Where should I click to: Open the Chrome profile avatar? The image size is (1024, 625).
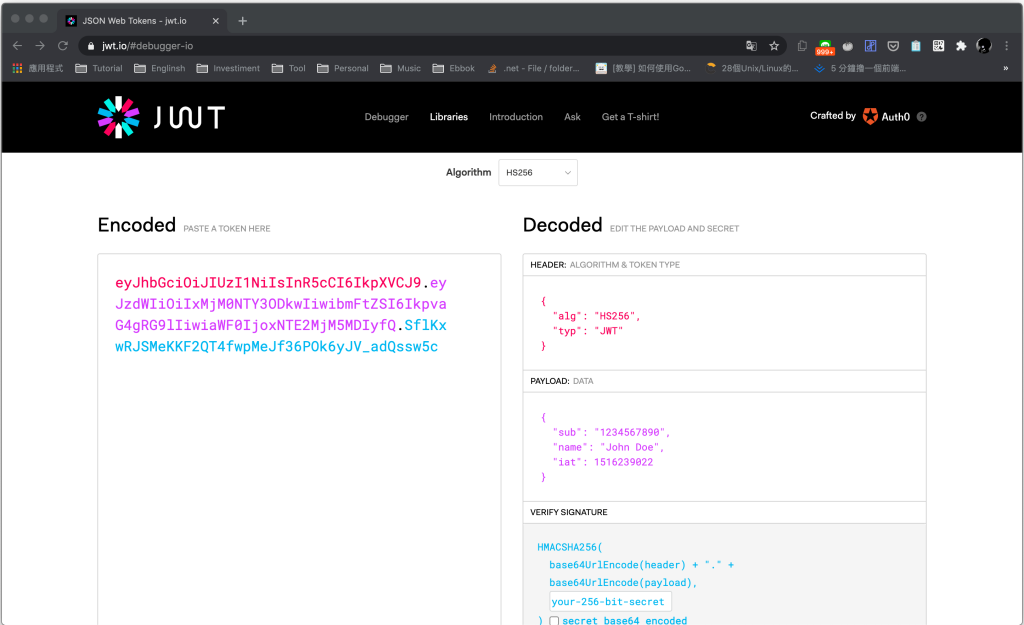[984, 46]
